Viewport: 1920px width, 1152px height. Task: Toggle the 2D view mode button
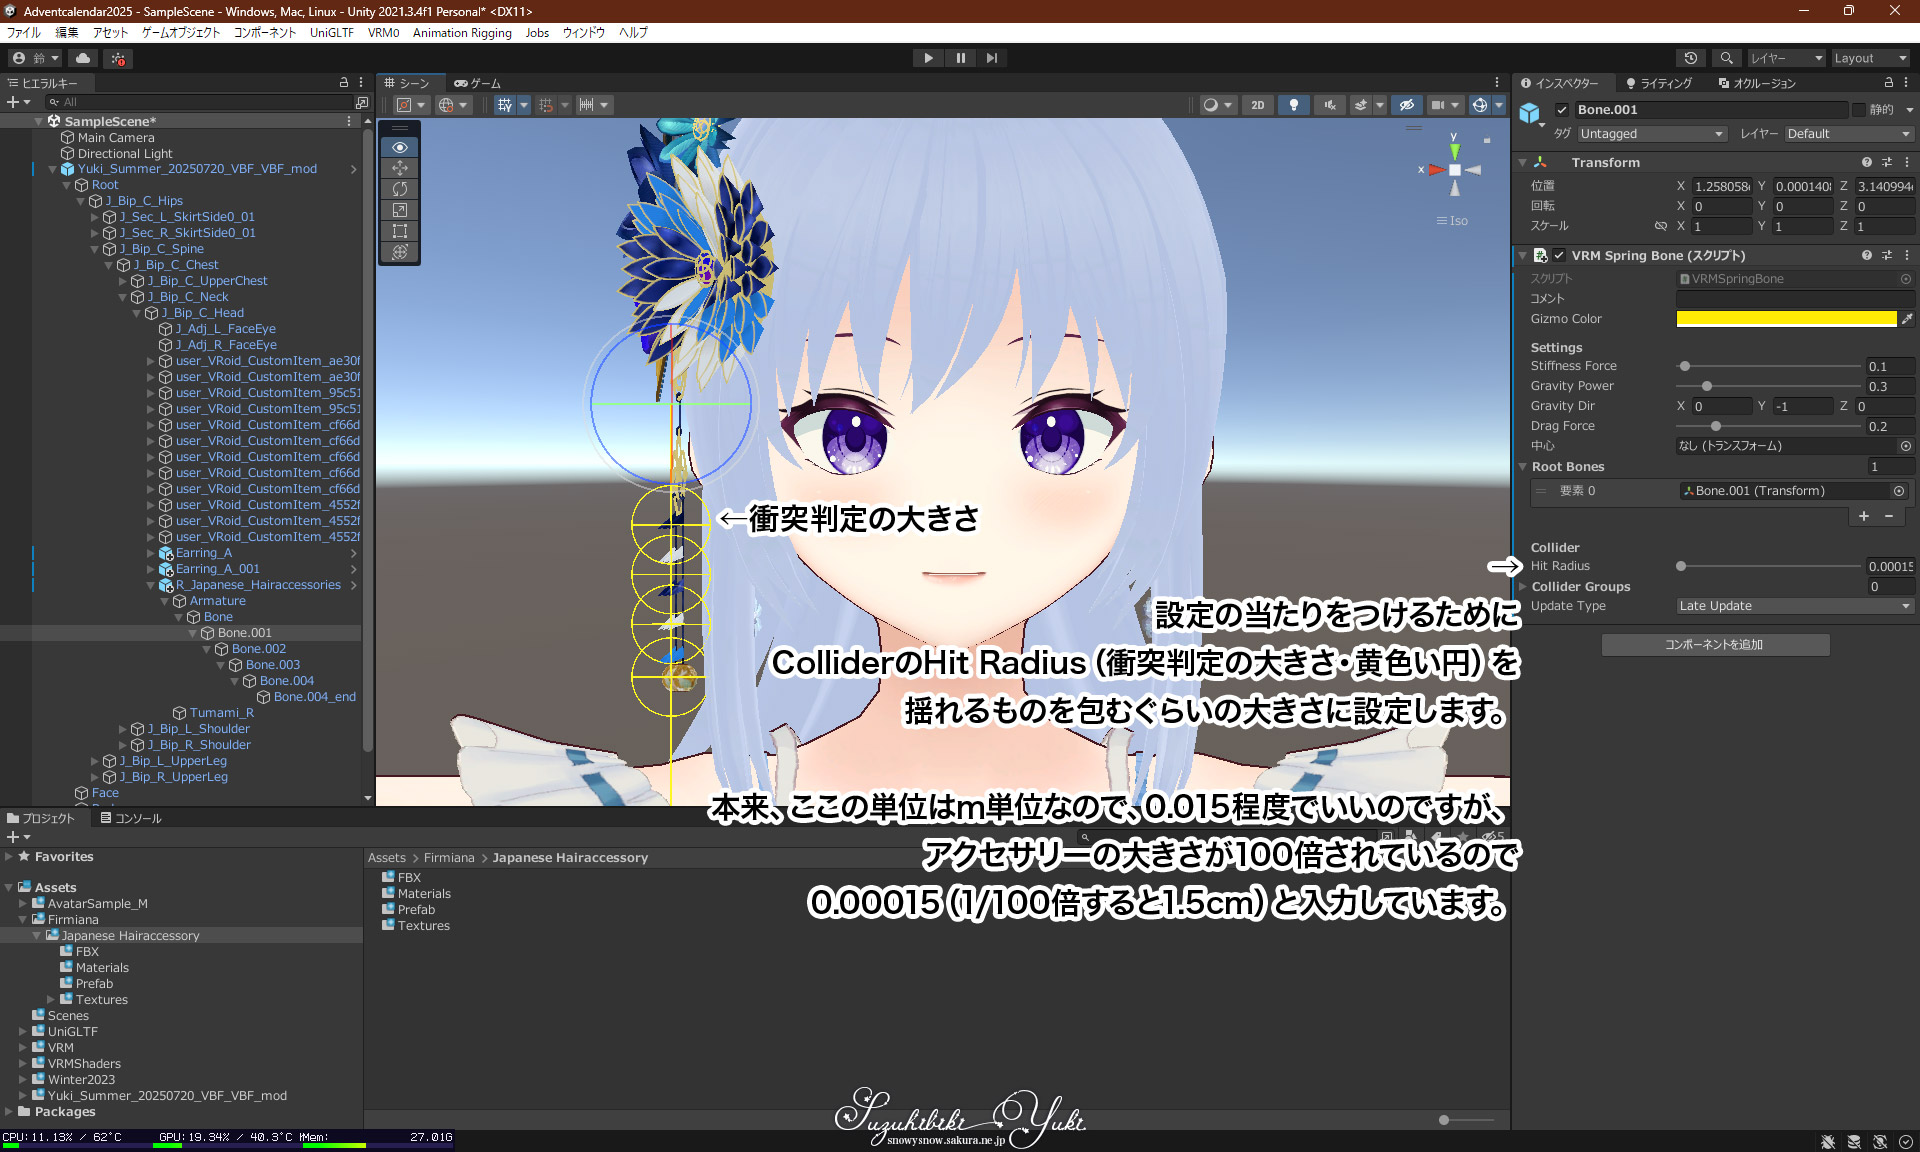[x=1257, y=105]
